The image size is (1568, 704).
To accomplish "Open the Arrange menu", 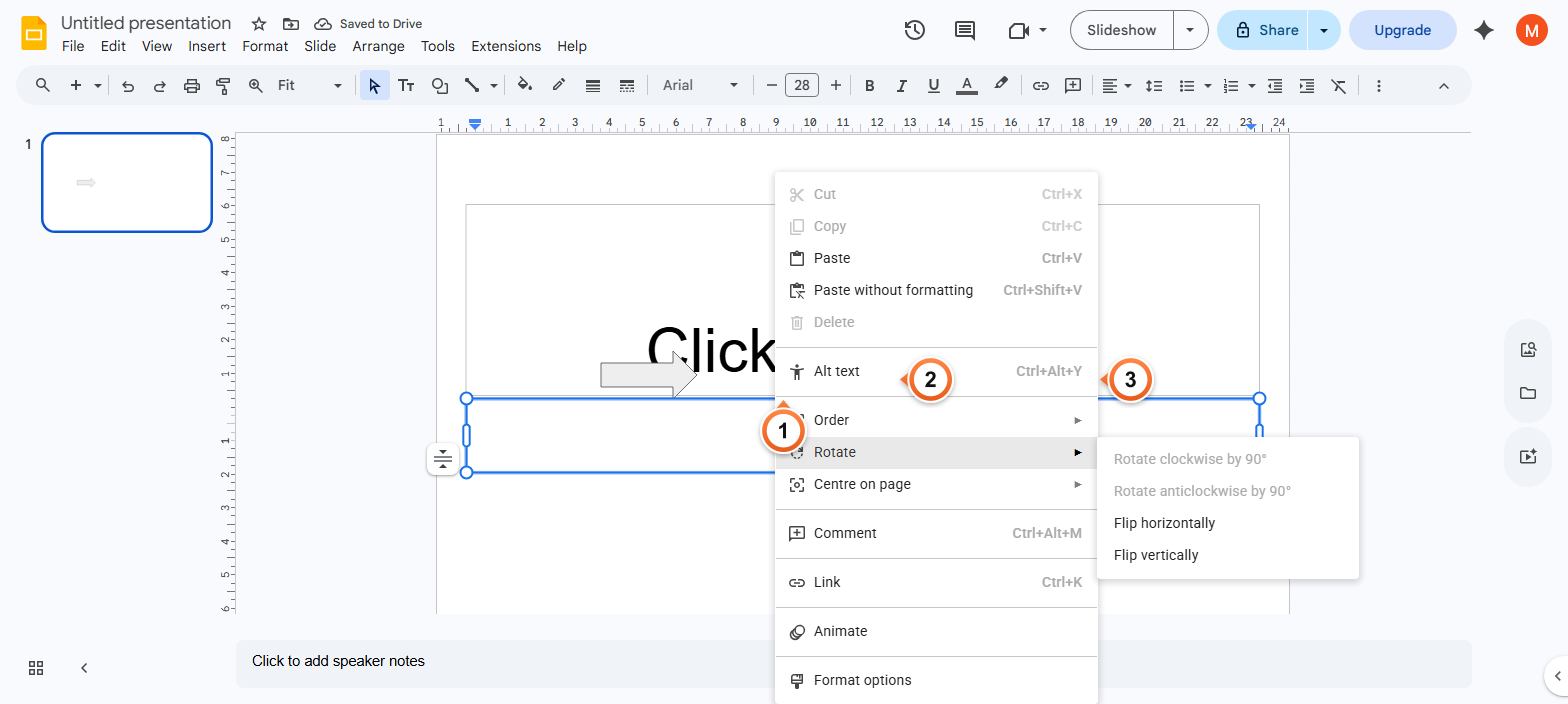I will [379, 46].
